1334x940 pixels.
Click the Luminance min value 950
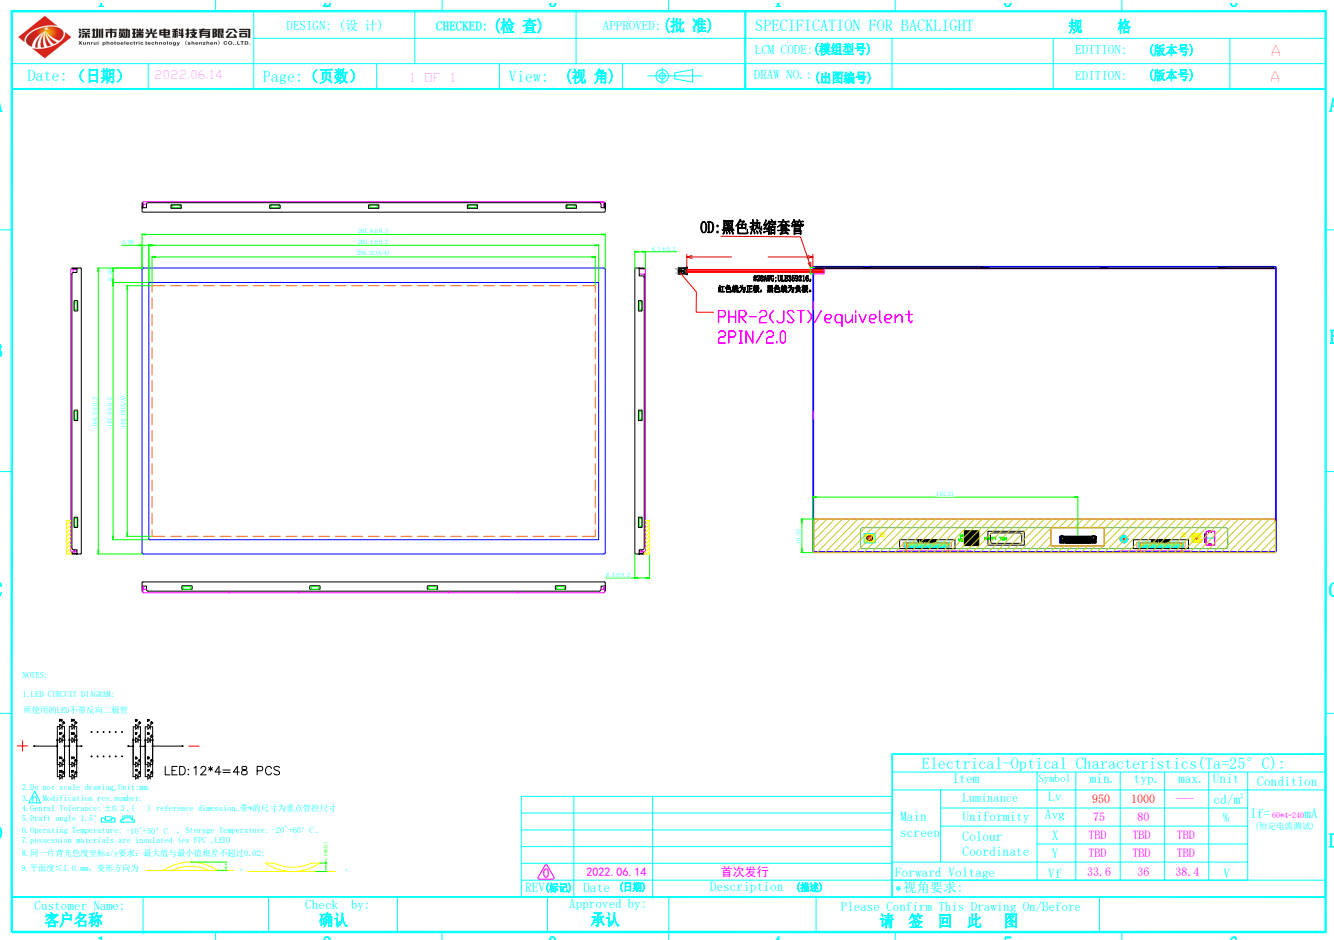click(x=1100, y=799)
